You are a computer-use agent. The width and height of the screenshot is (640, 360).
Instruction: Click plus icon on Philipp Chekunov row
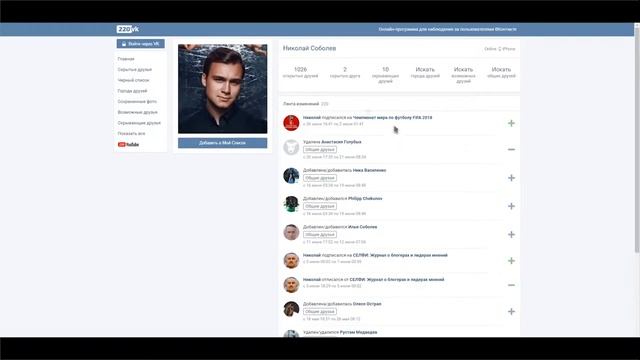pyautogui.click(x=511, y=206)
